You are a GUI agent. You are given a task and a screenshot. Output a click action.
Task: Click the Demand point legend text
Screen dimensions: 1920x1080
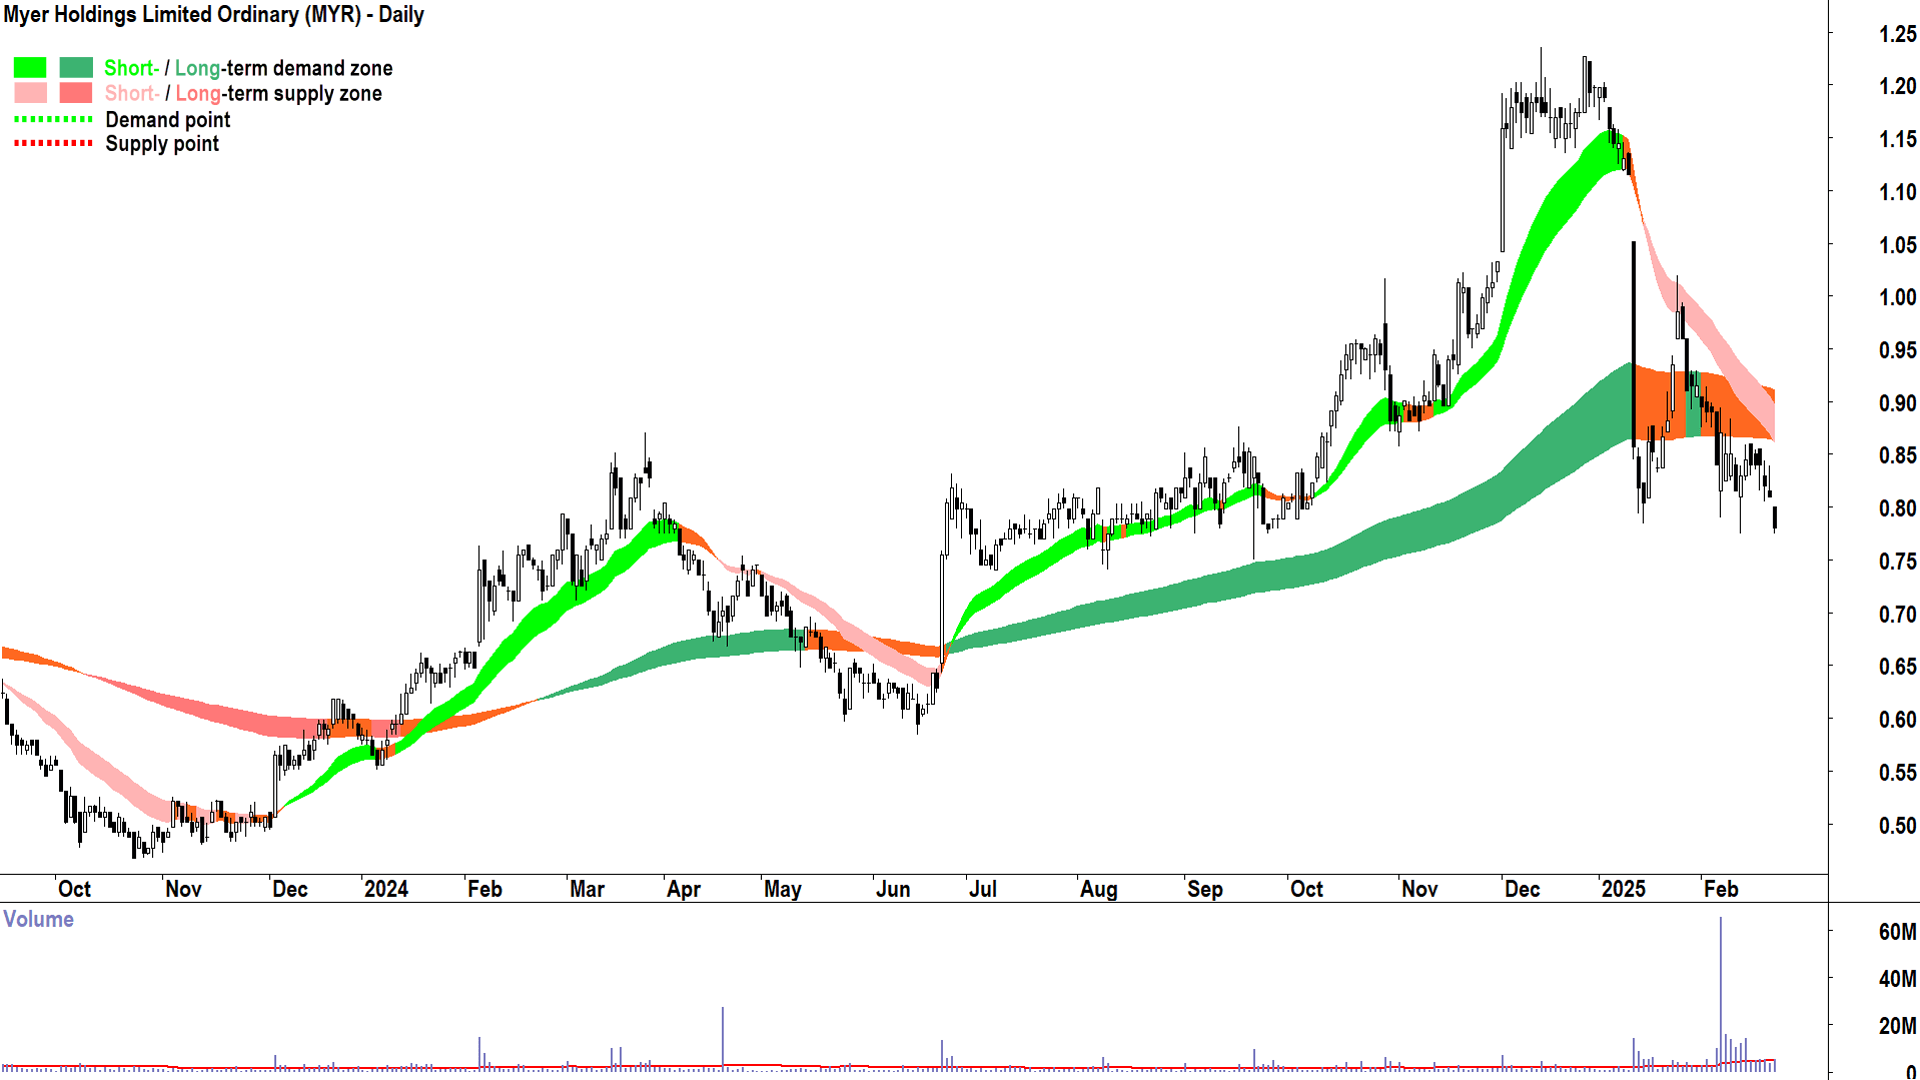tap(168, 120)
